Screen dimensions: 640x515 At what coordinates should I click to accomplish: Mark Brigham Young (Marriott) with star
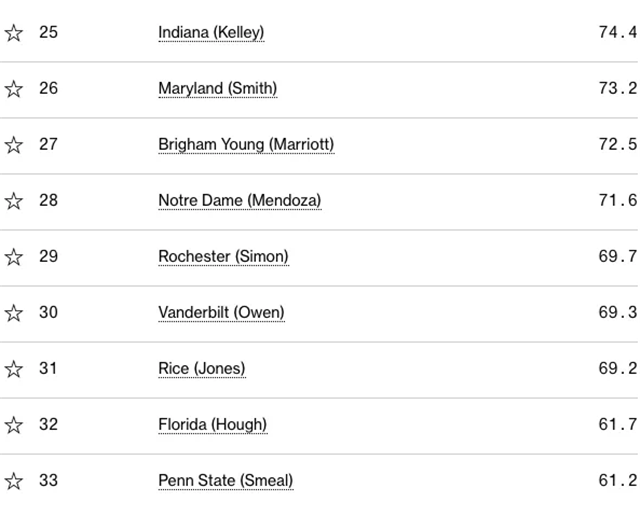pyautogui.click(x=13, y=145)
